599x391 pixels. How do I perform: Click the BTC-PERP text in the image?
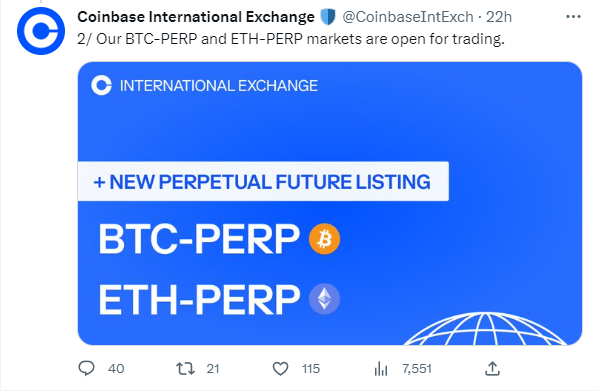click(199, 239)
